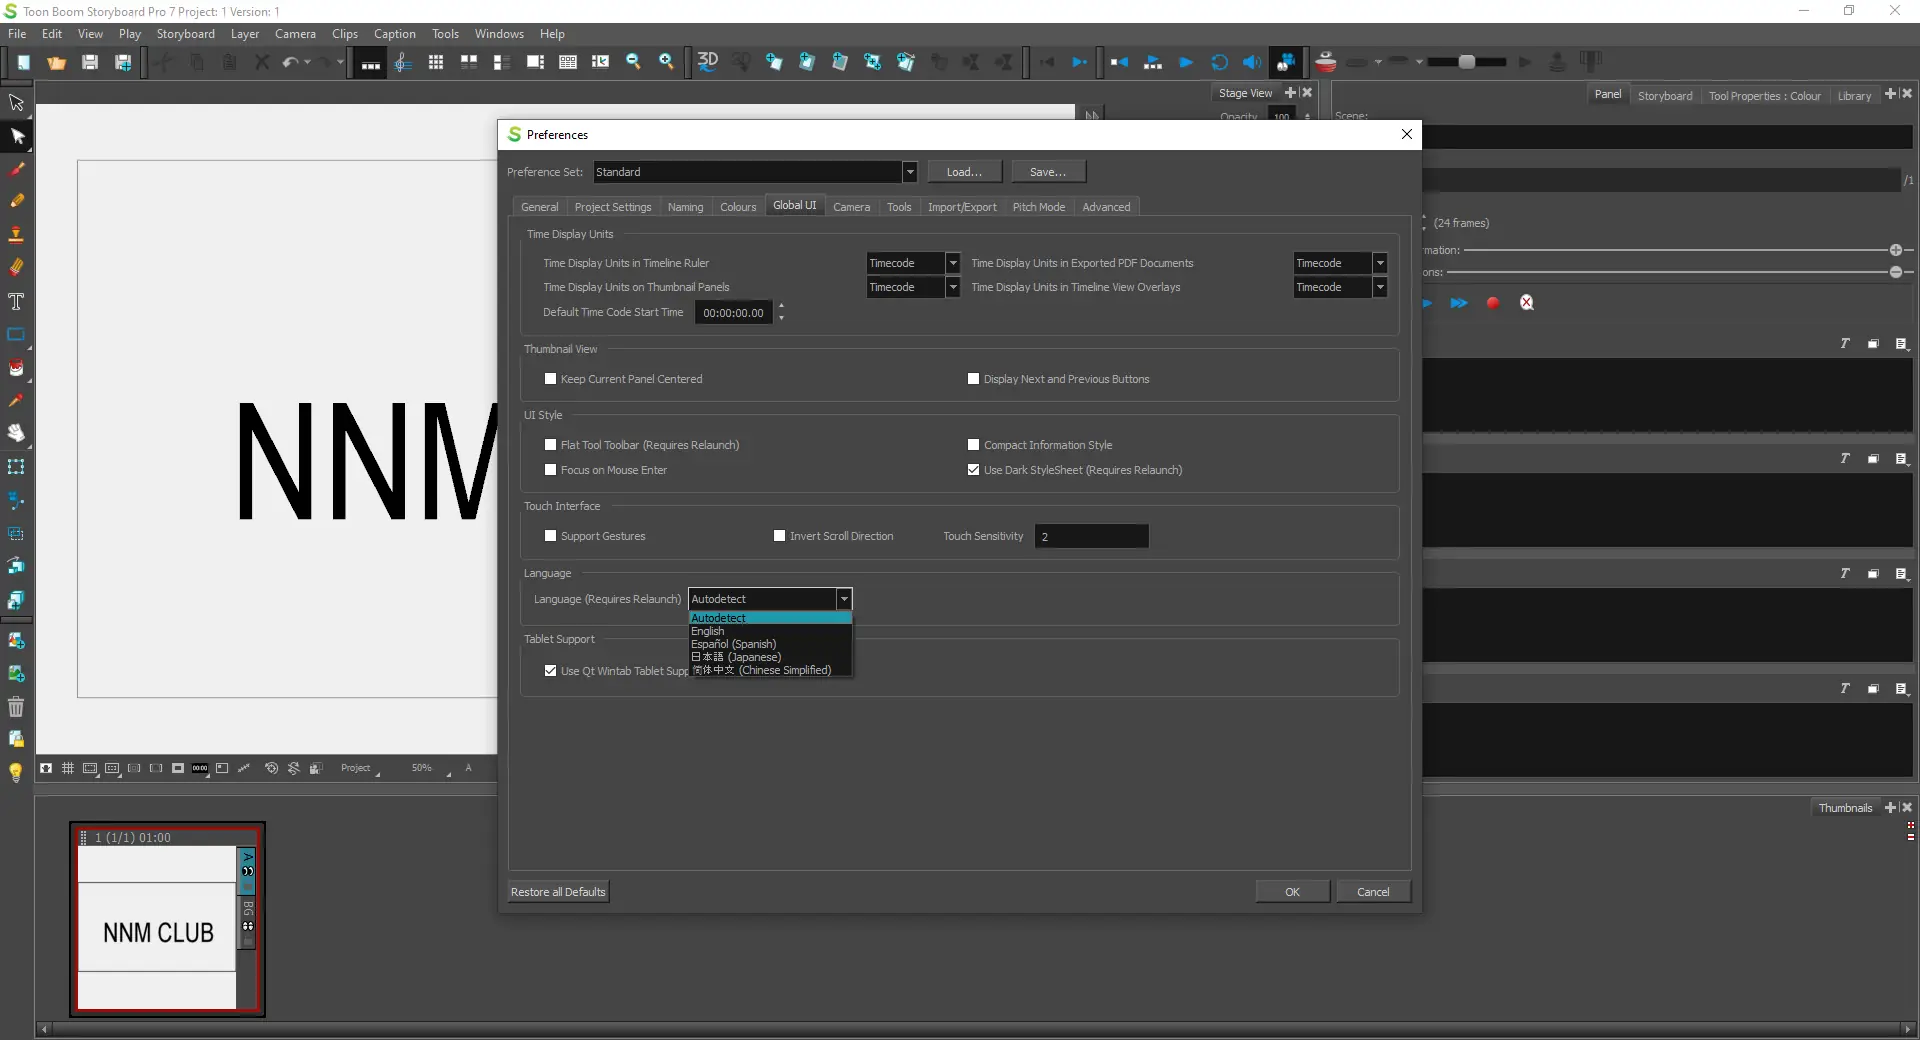The image size is (1920, 1040).
Task: Undo the last action with the Undo arrow
Action: pos(290,62)
